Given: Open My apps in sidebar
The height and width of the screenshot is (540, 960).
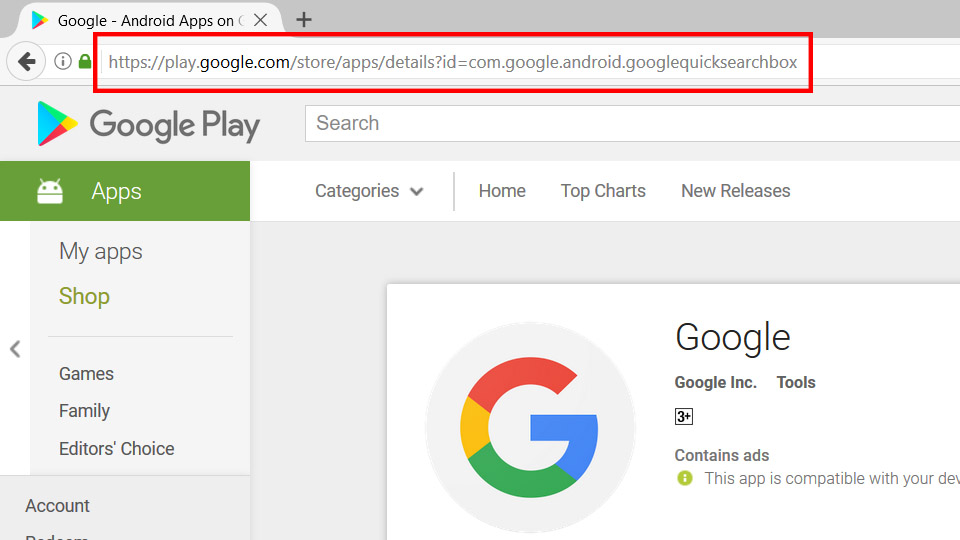Looking at the screenshot, I should (x=100, y=252).
